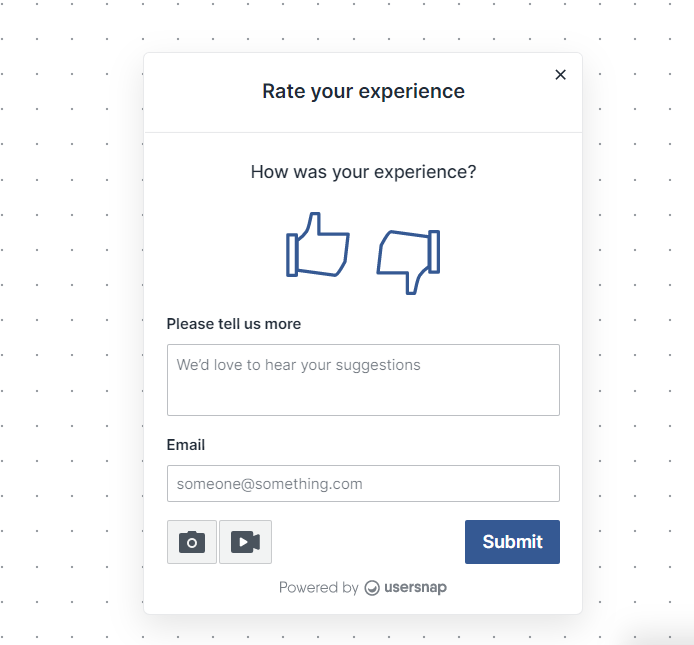Click the "Powered by" footer text
The image size is (694, 645).
(x=319, y=587)
